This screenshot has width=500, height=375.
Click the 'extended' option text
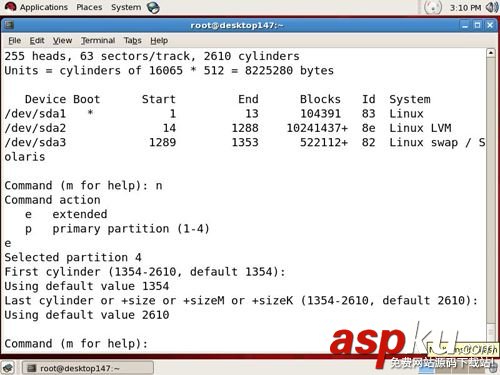80,214
